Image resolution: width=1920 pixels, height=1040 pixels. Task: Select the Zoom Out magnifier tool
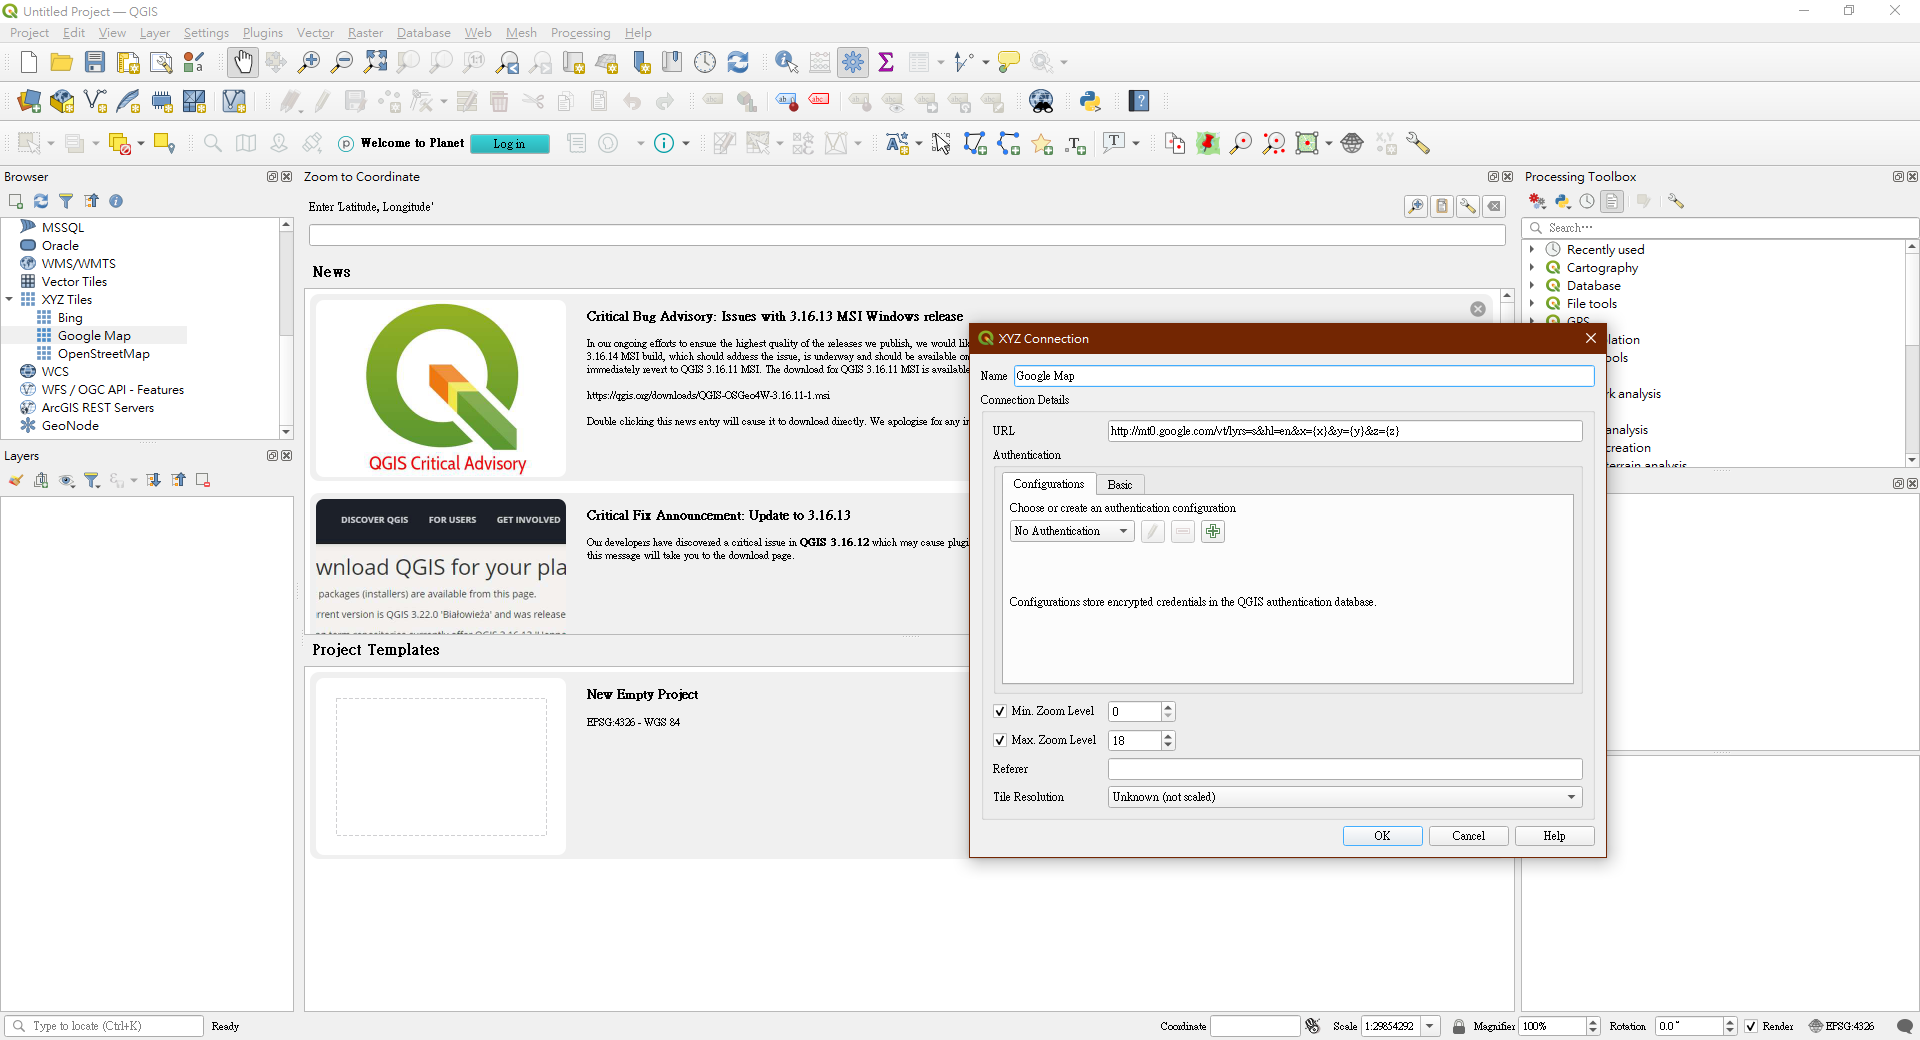[x=342, y=62]
